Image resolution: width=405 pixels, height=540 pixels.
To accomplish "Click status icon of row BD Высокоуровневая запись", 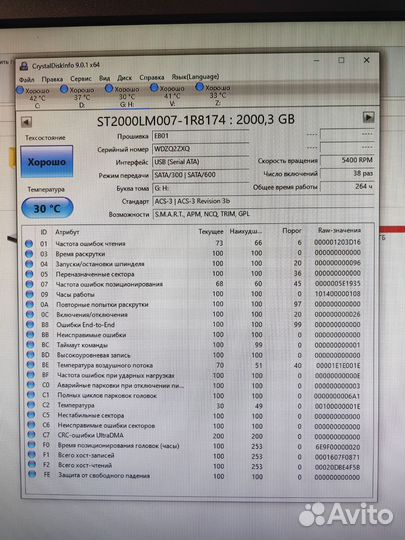I will tap(31, 355).
